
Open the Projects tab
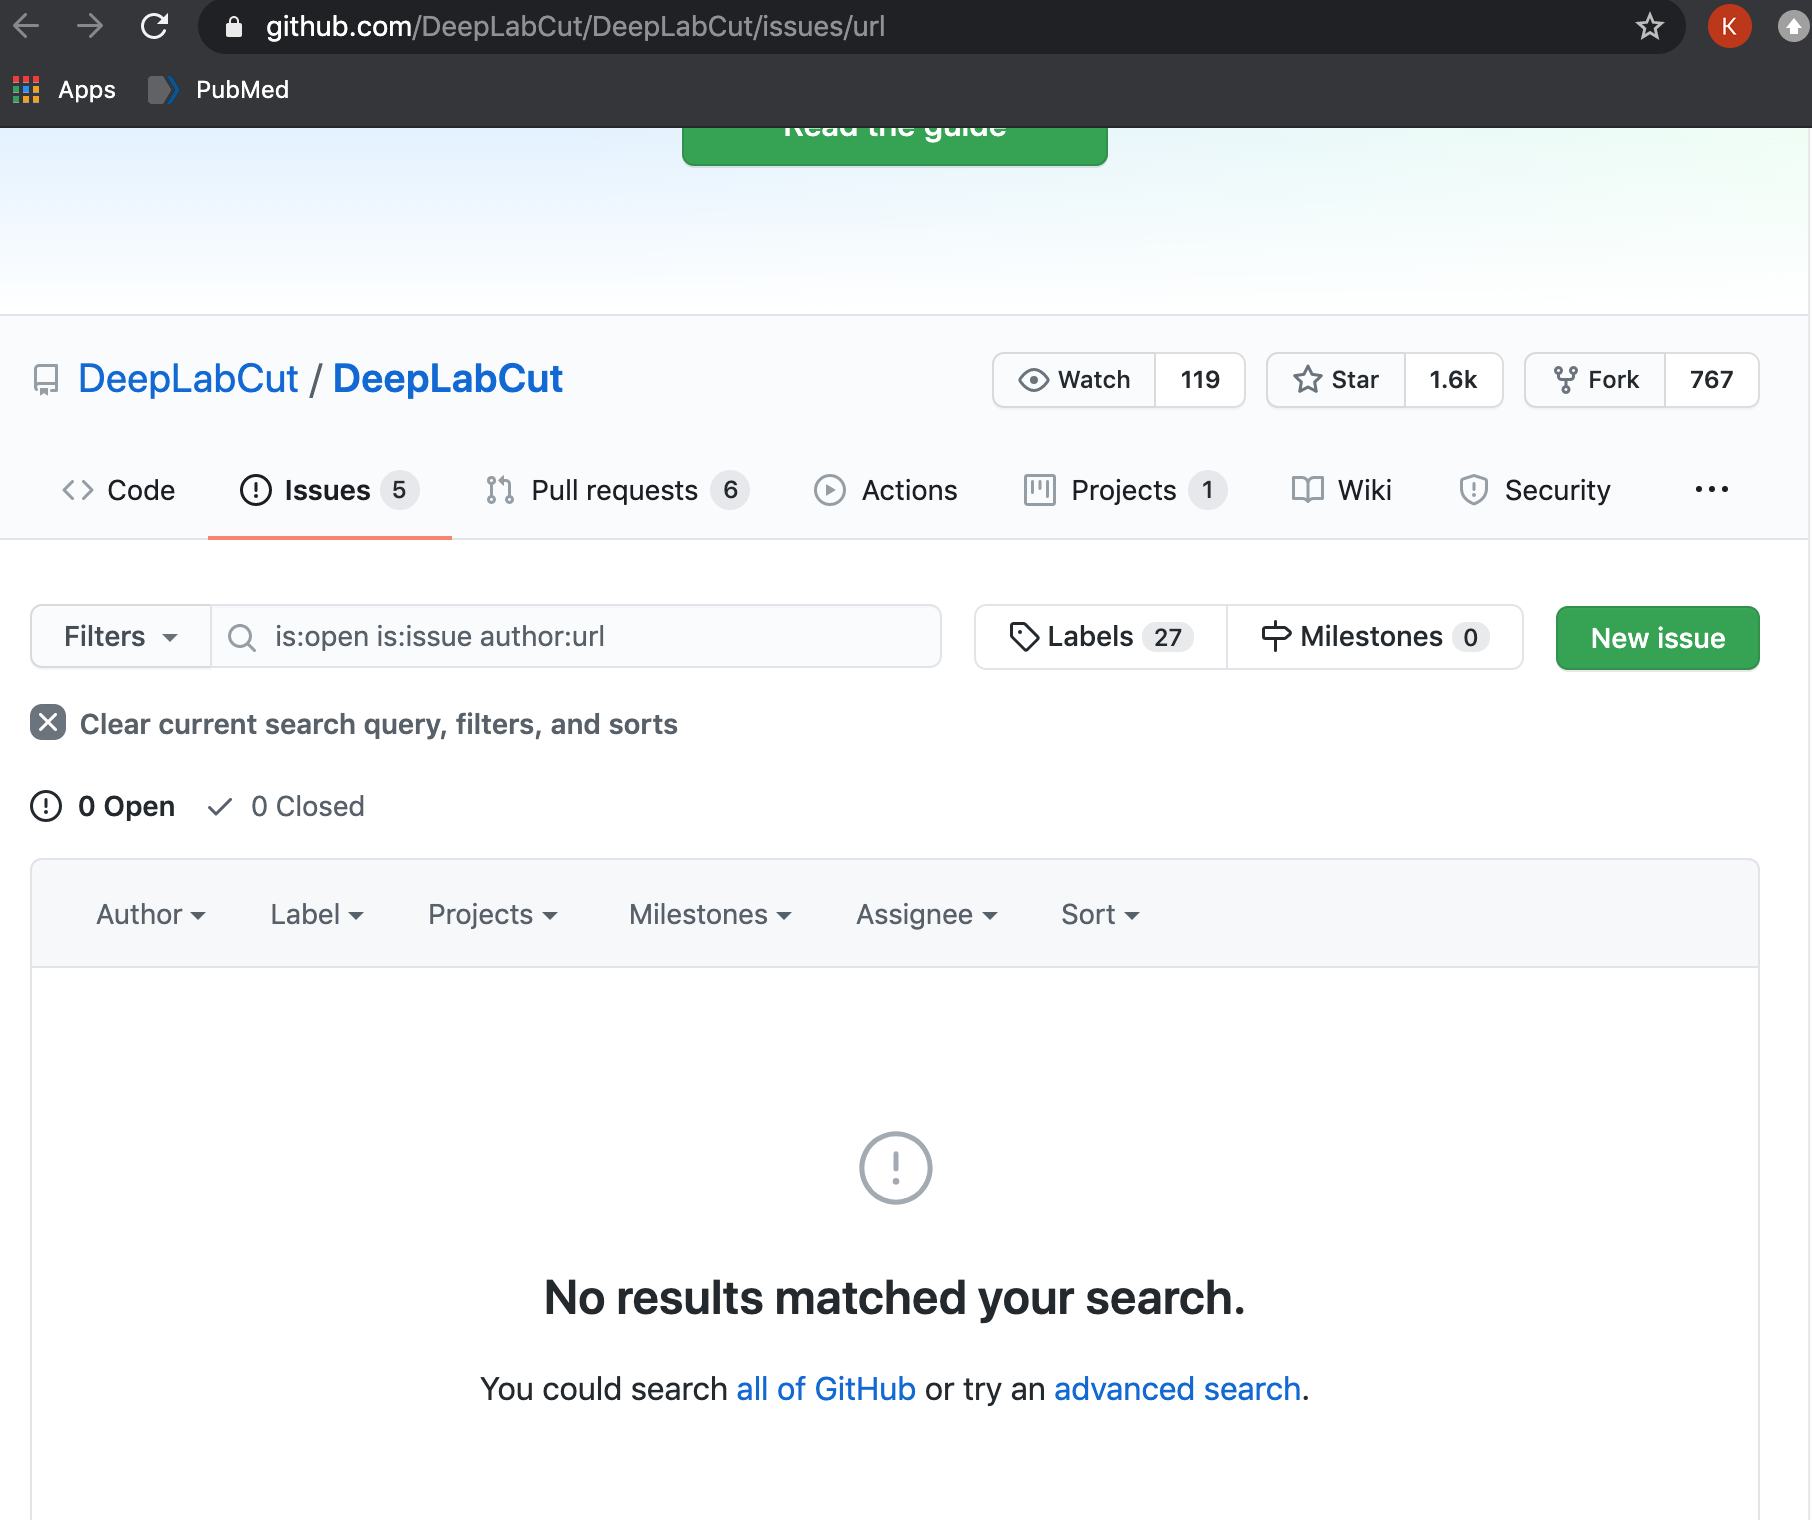[x=1125, y=490]
